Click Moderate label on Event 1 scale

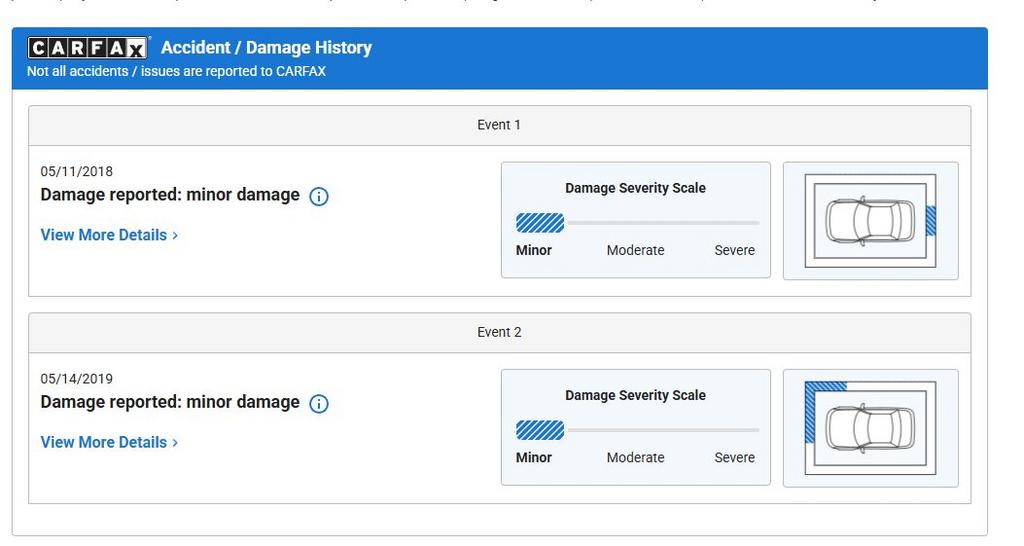635,250
